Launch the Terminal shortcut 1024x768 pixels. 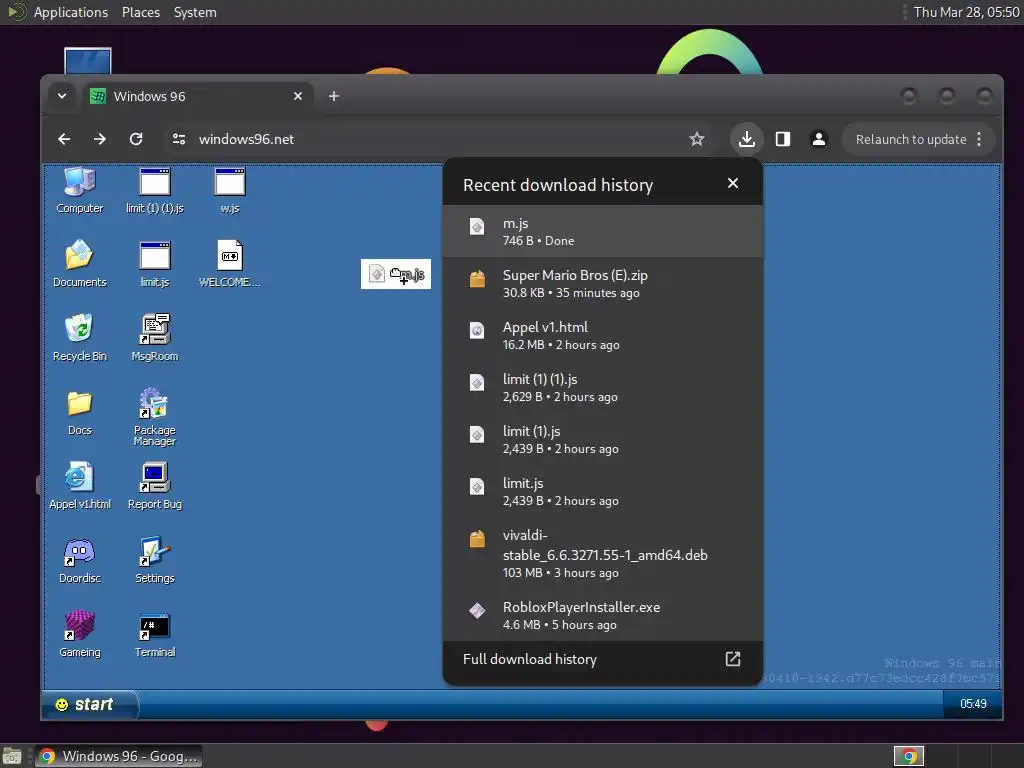155,633
